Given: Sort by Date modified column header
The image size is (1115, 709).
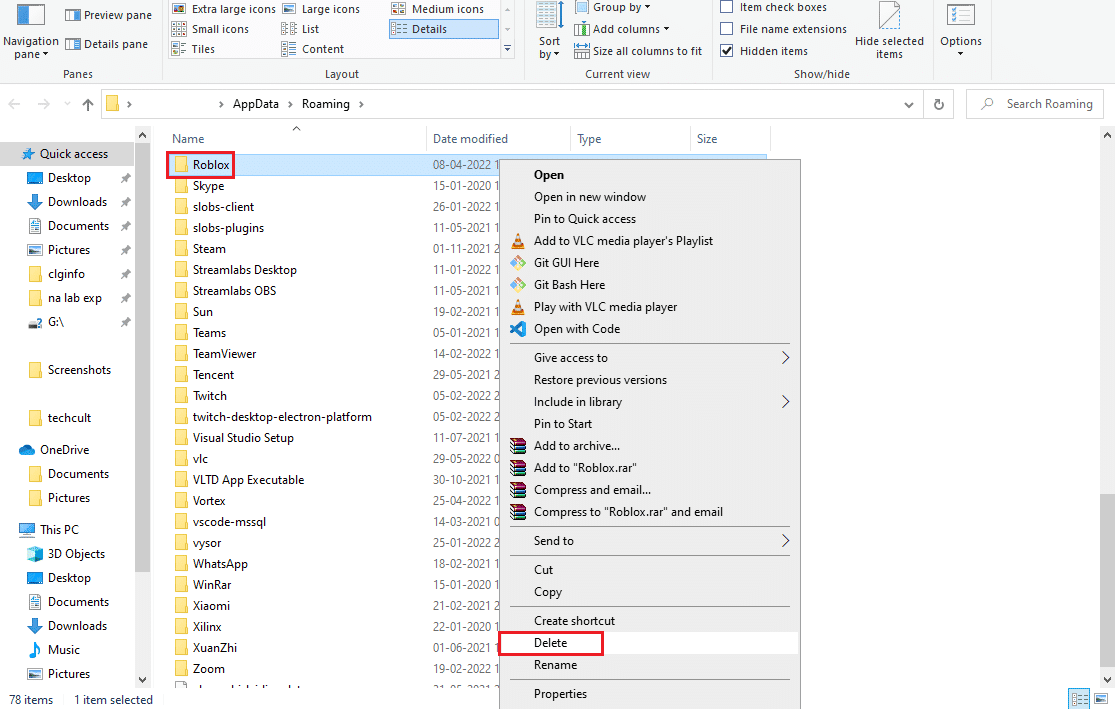Looking at the screenshot, I should (x=470, y=139).
